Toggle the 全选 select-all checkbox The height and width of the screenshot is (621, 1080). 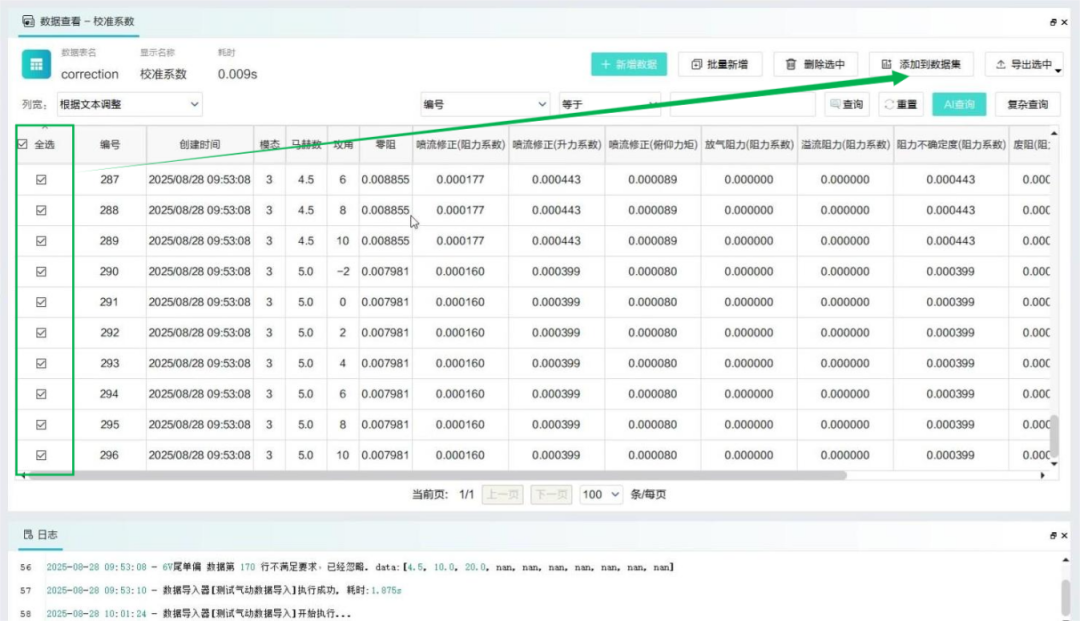pyautogui.click(x=23, y=145)
